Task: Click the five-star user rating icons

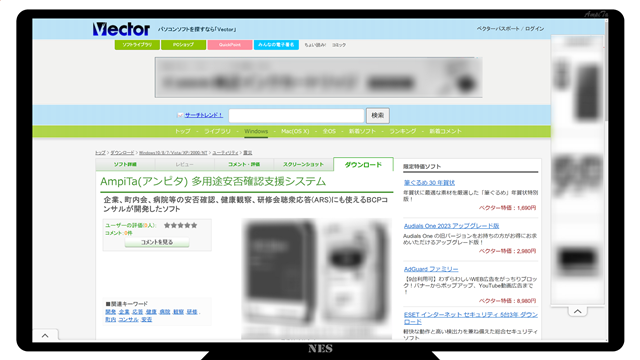Action: pyautogui.click(x=180, y=225)
